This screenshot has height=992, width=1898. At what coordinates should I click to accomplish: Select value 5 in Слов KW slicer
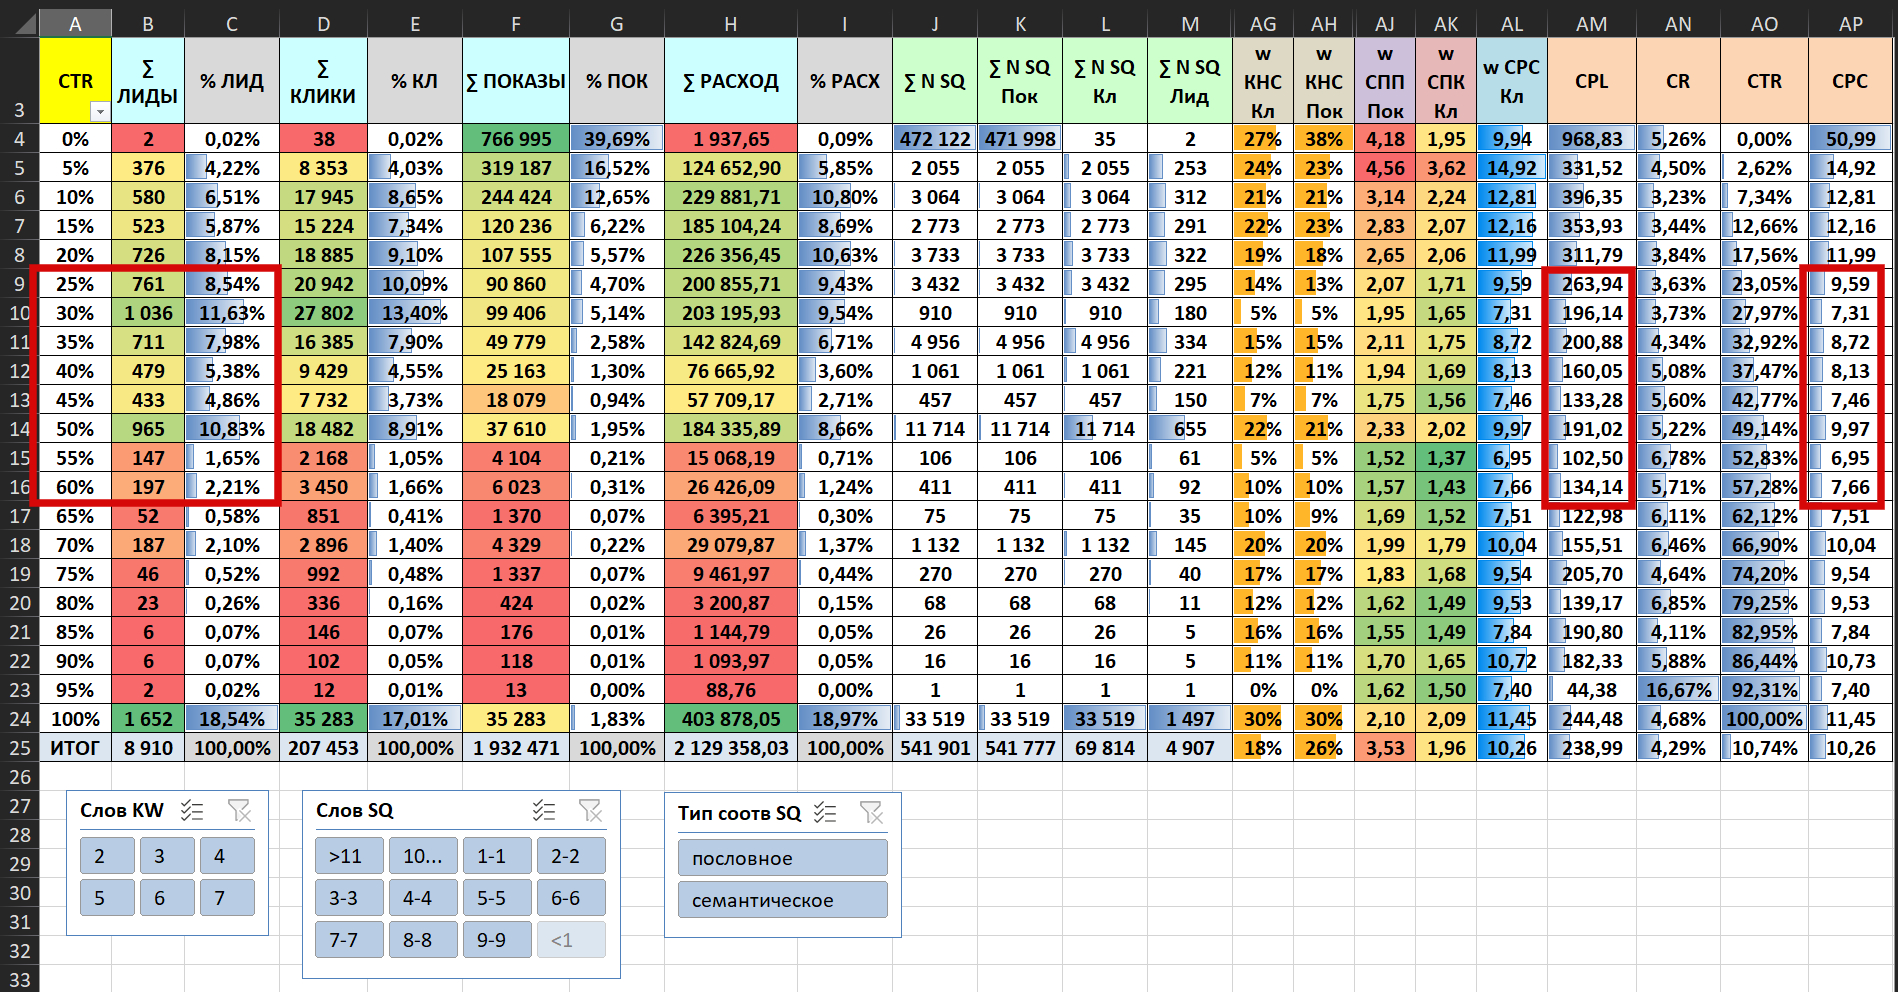pos(107,898)
